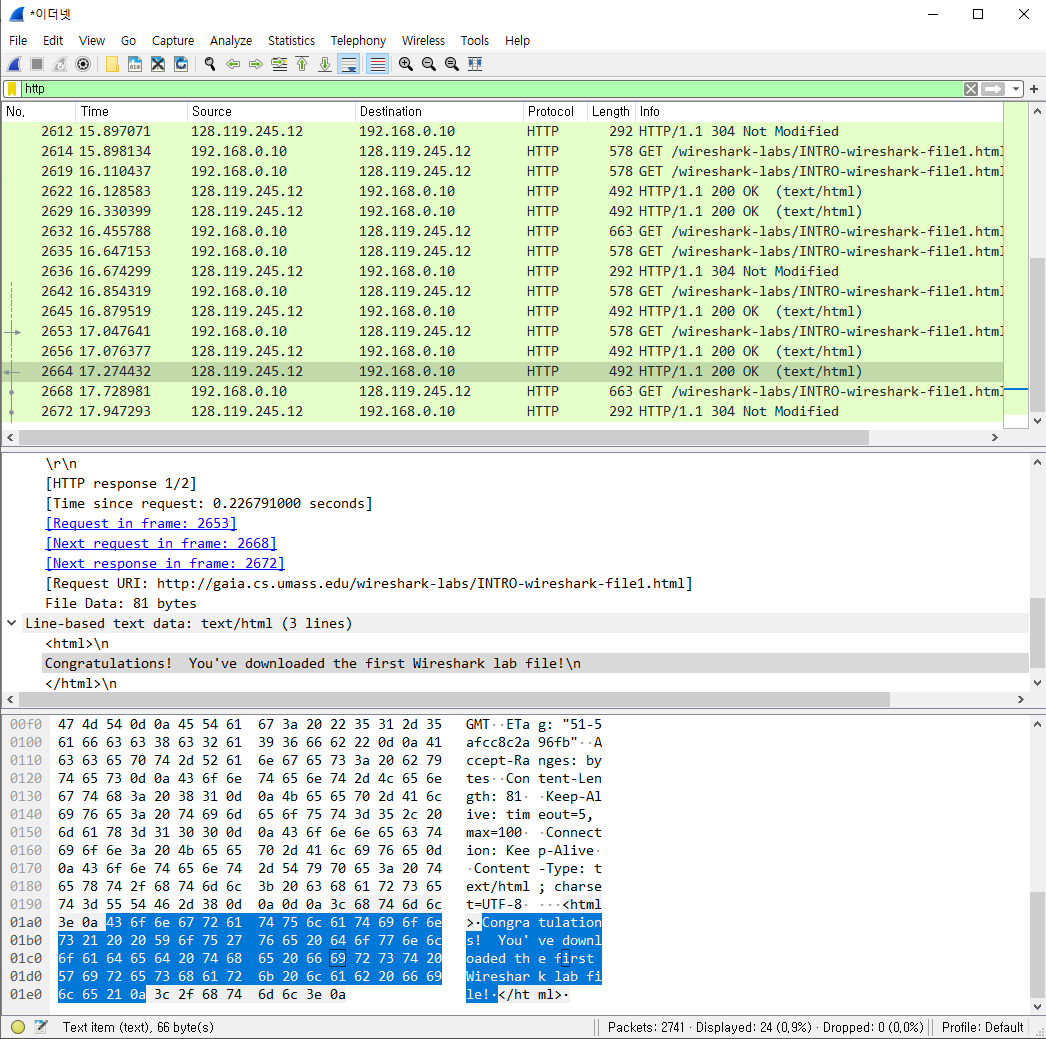Open a capture file folder icon
Viewport: 1046px width, 1039px height.
112,64
